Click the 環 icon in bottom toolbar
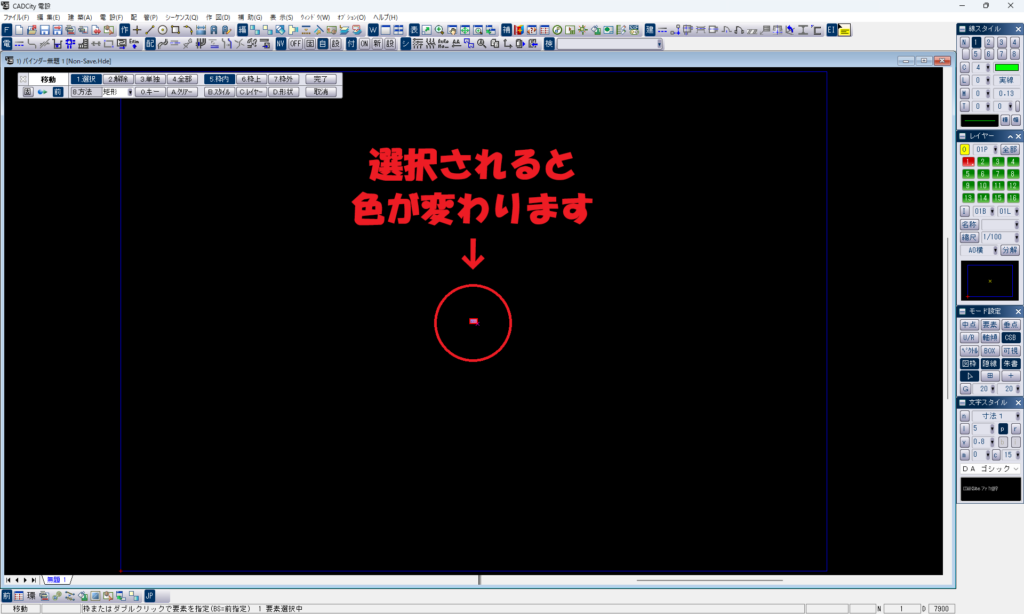1024x614 pixels. point(31,596)
